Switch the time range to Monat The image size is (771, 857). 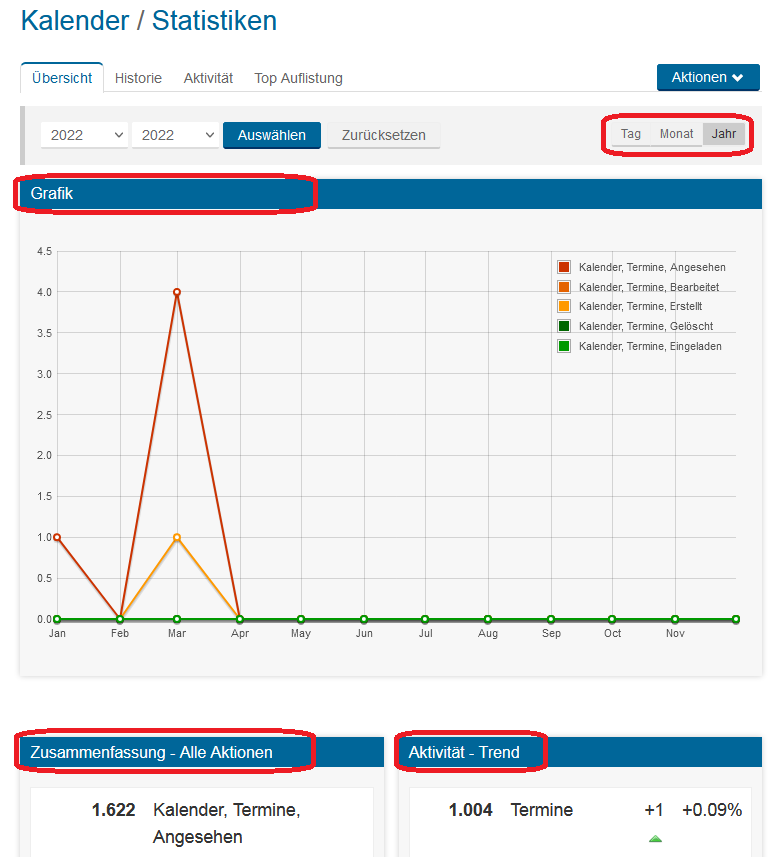pos(676,134)
